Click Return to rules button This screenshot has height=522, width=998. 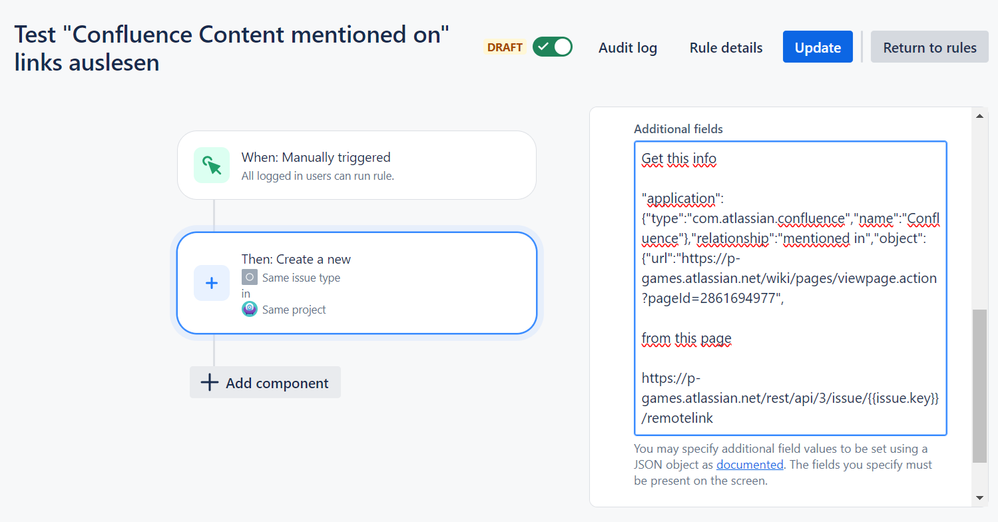929,47
